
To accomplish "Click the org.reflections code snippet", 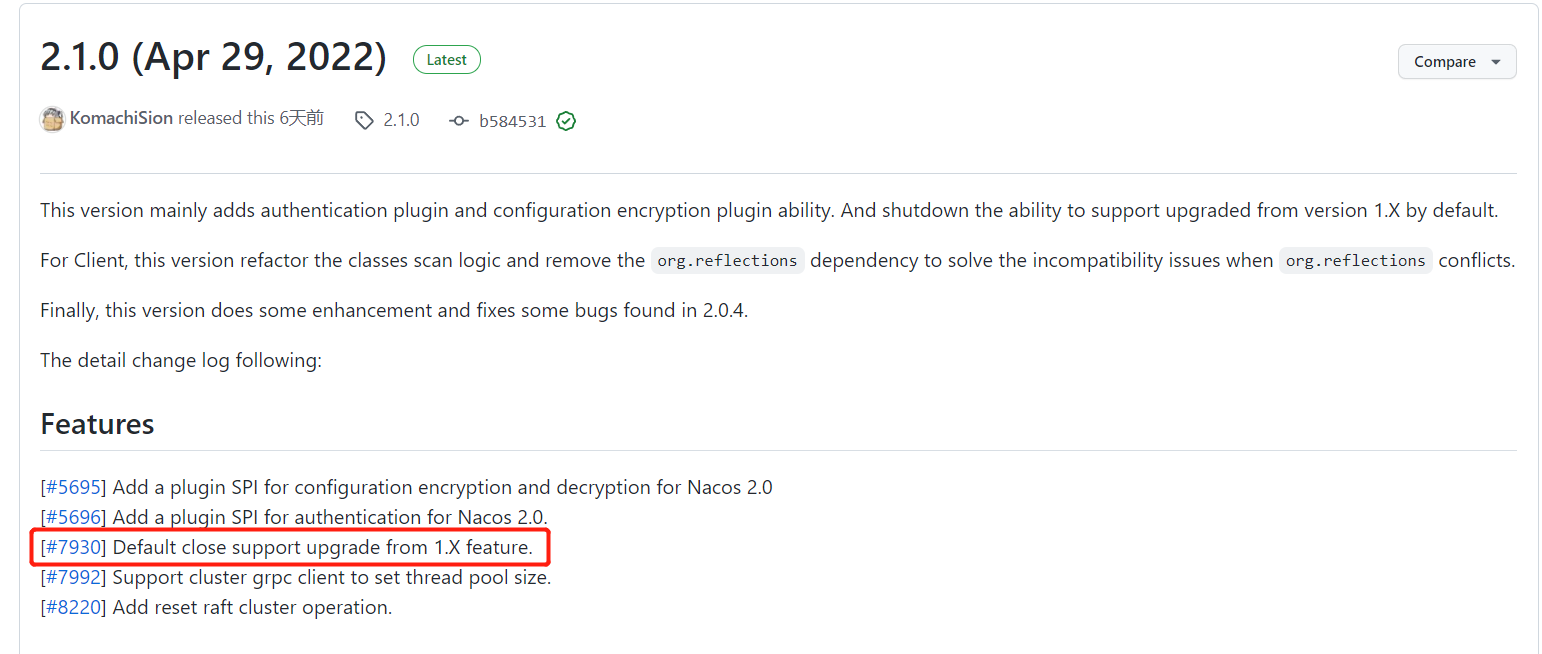I will (727, 260).
